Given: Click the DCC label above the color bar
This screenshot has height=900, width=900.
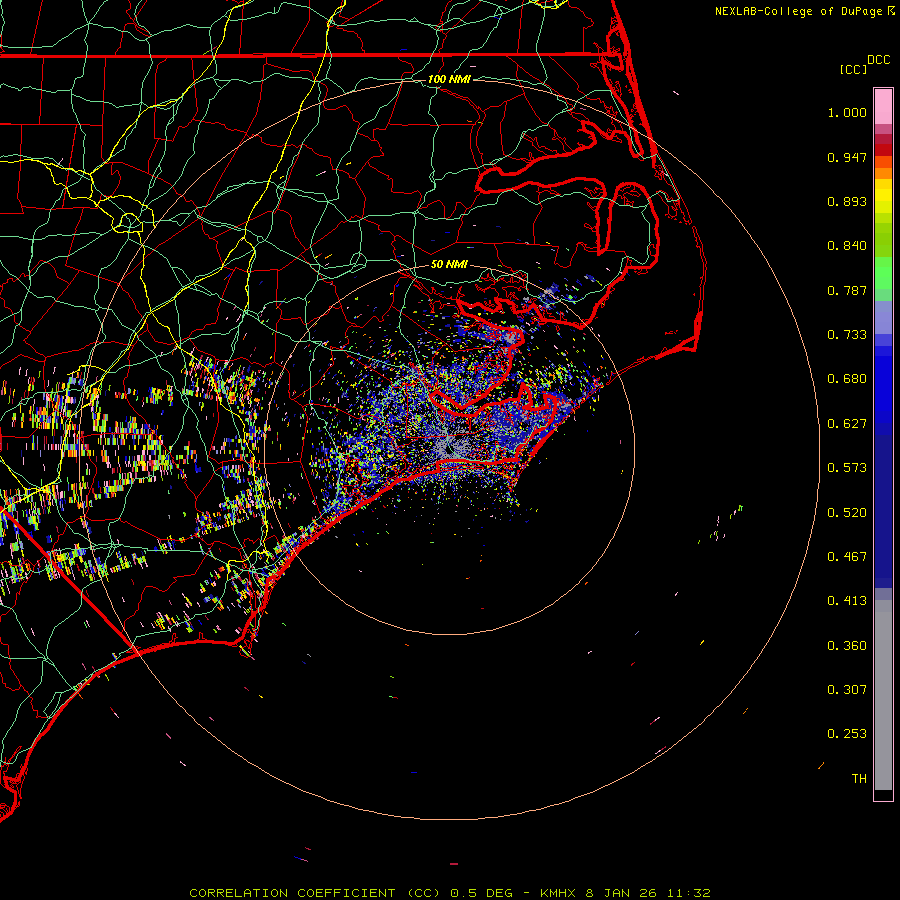Looking at the screenshot, I should (x=878, y=59).
